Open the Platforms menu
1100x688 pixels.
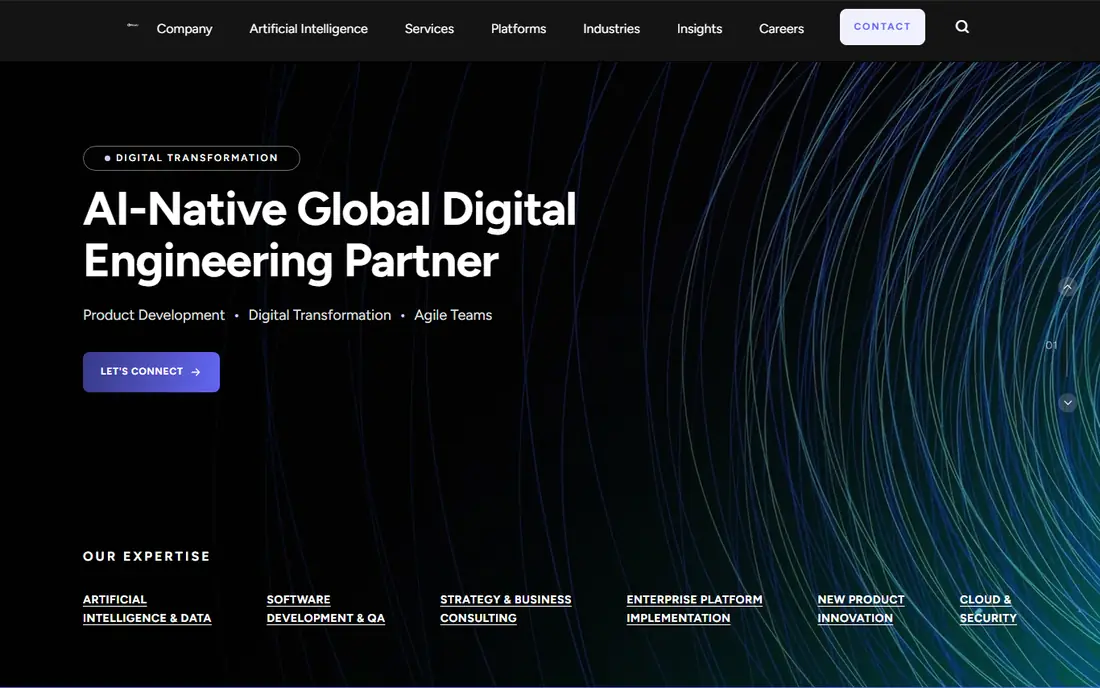point(518,29)
